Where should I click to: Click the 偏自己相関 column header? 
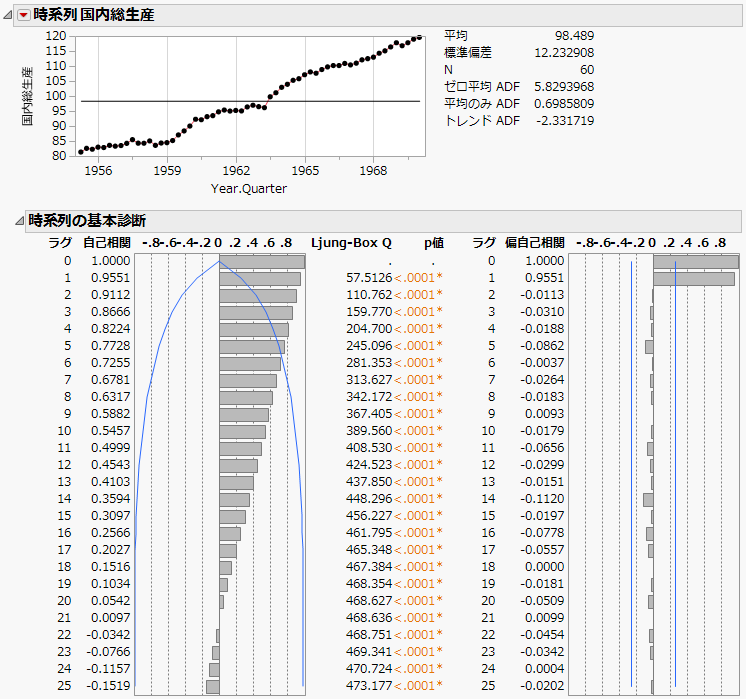535,243
